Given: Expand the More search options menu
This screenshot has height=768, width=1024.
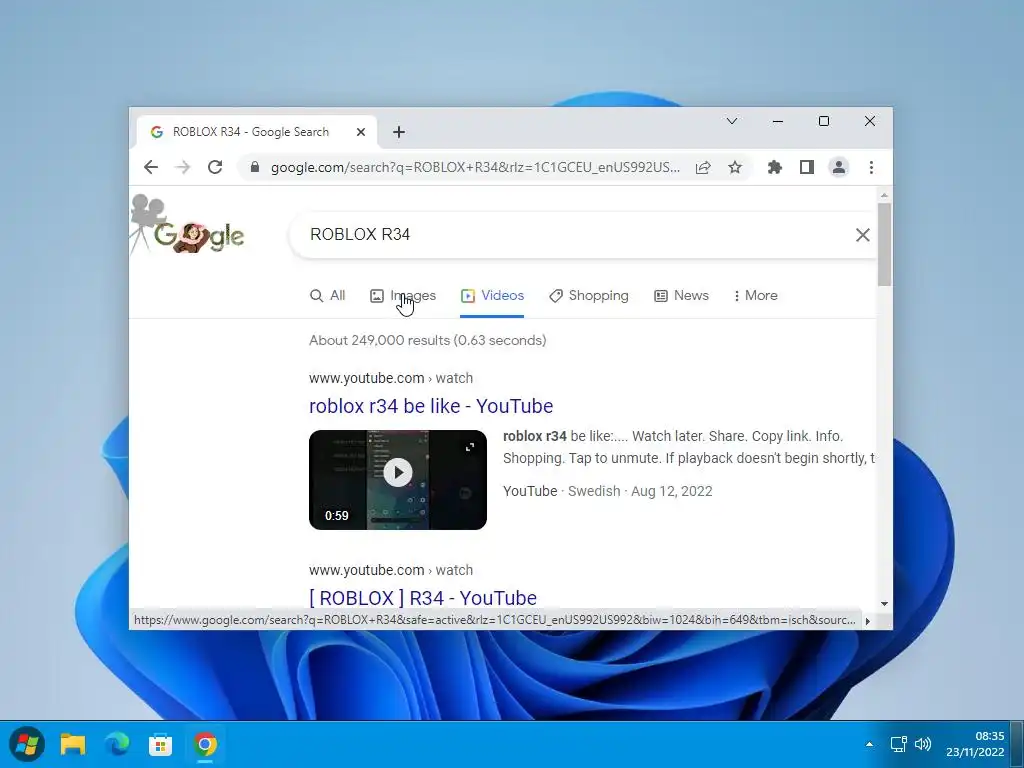Looking at the screenshot, I should 756,295.
